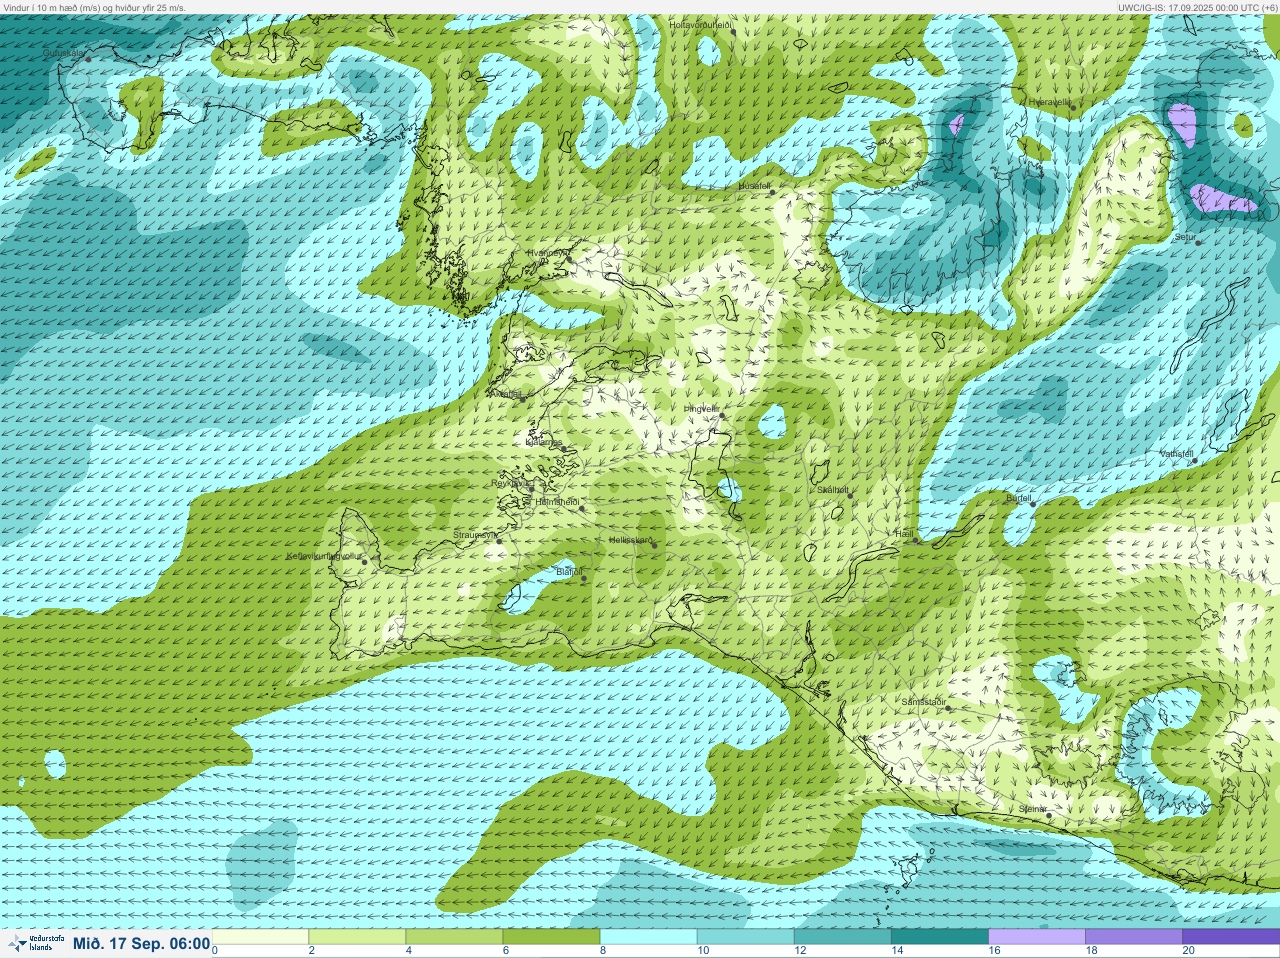Click the Bláfjöll station label
This screenshot has height=958, width=1280.
click(568, 572)
